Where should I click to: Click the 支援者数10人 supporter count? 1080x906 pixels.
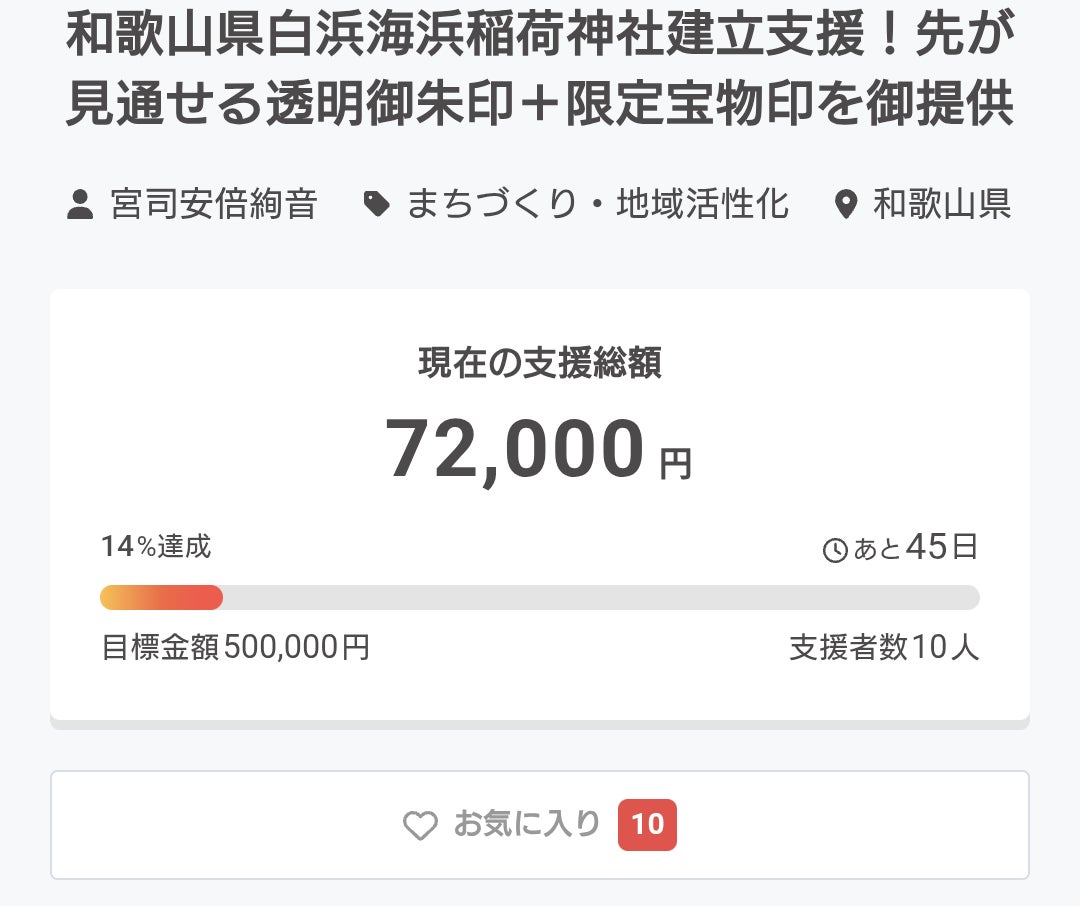coord(884,648)
